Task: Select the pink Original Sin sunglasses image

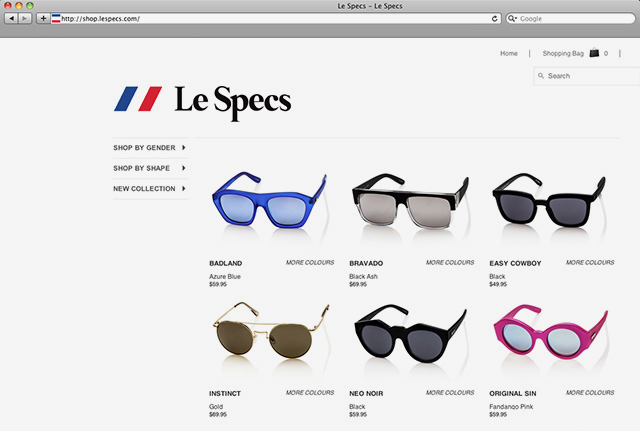Action: [550, 332]
